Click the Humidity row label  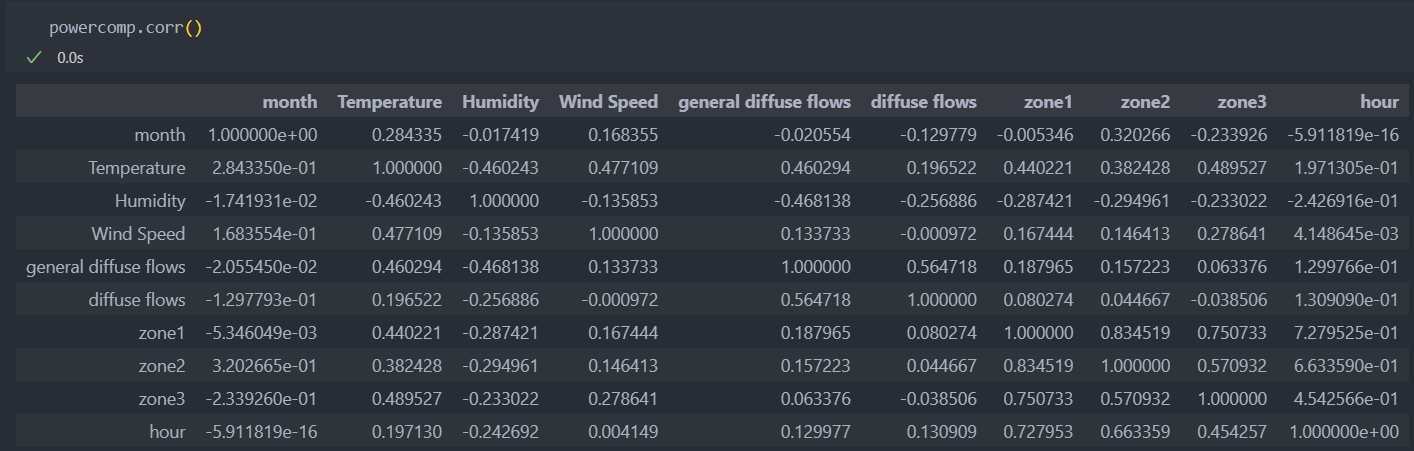(x=150, y=201)
